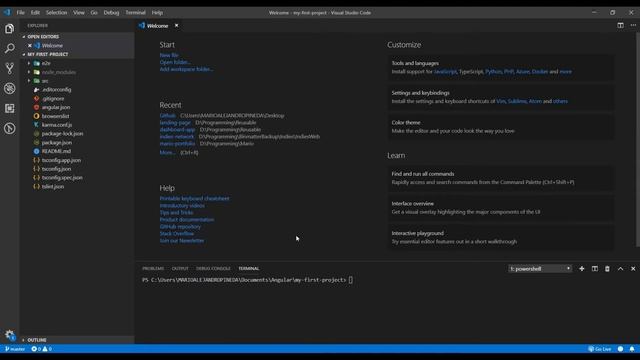Click the Open folder... link
Image resolution: width=640 pixels, height=360 pixels.
coord(175,62)
